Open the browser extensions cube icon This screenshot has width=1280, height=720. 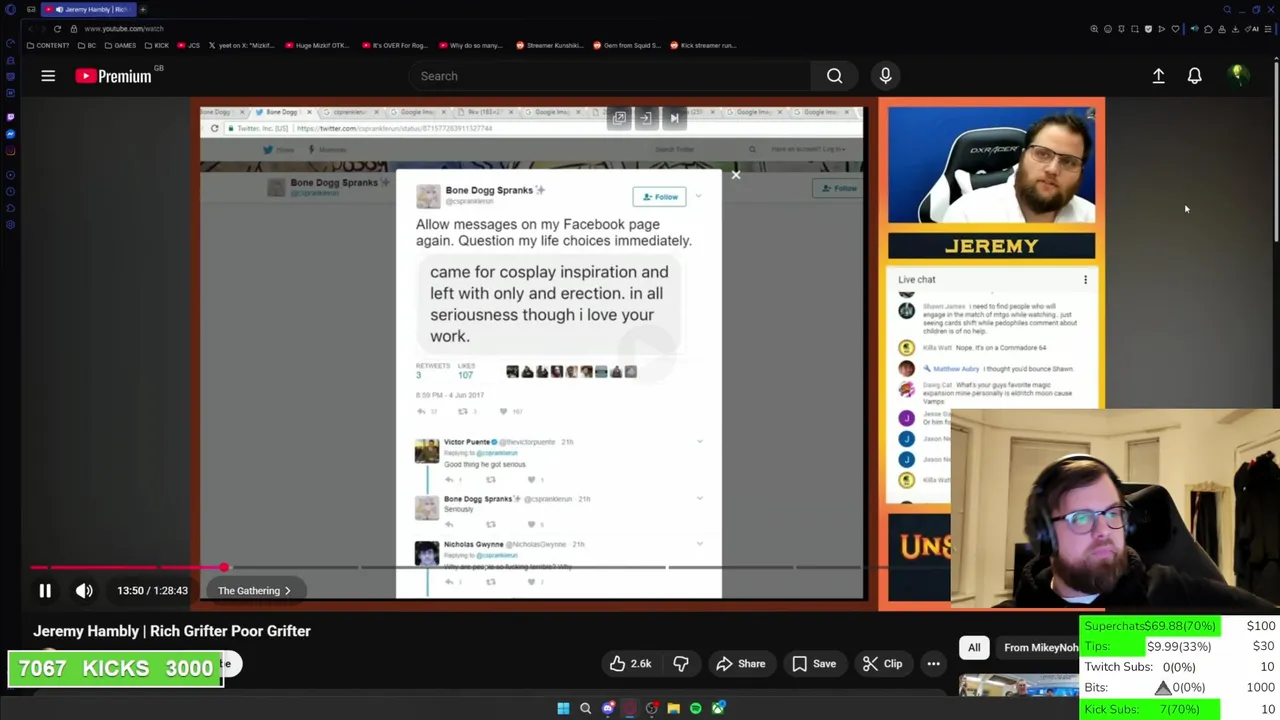coord(1208,29)
